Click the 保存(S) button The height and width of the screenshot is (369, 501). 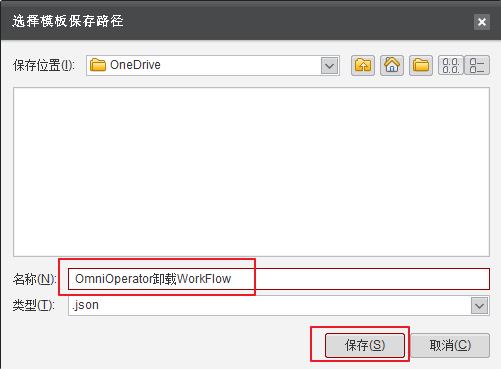(365, 345)
